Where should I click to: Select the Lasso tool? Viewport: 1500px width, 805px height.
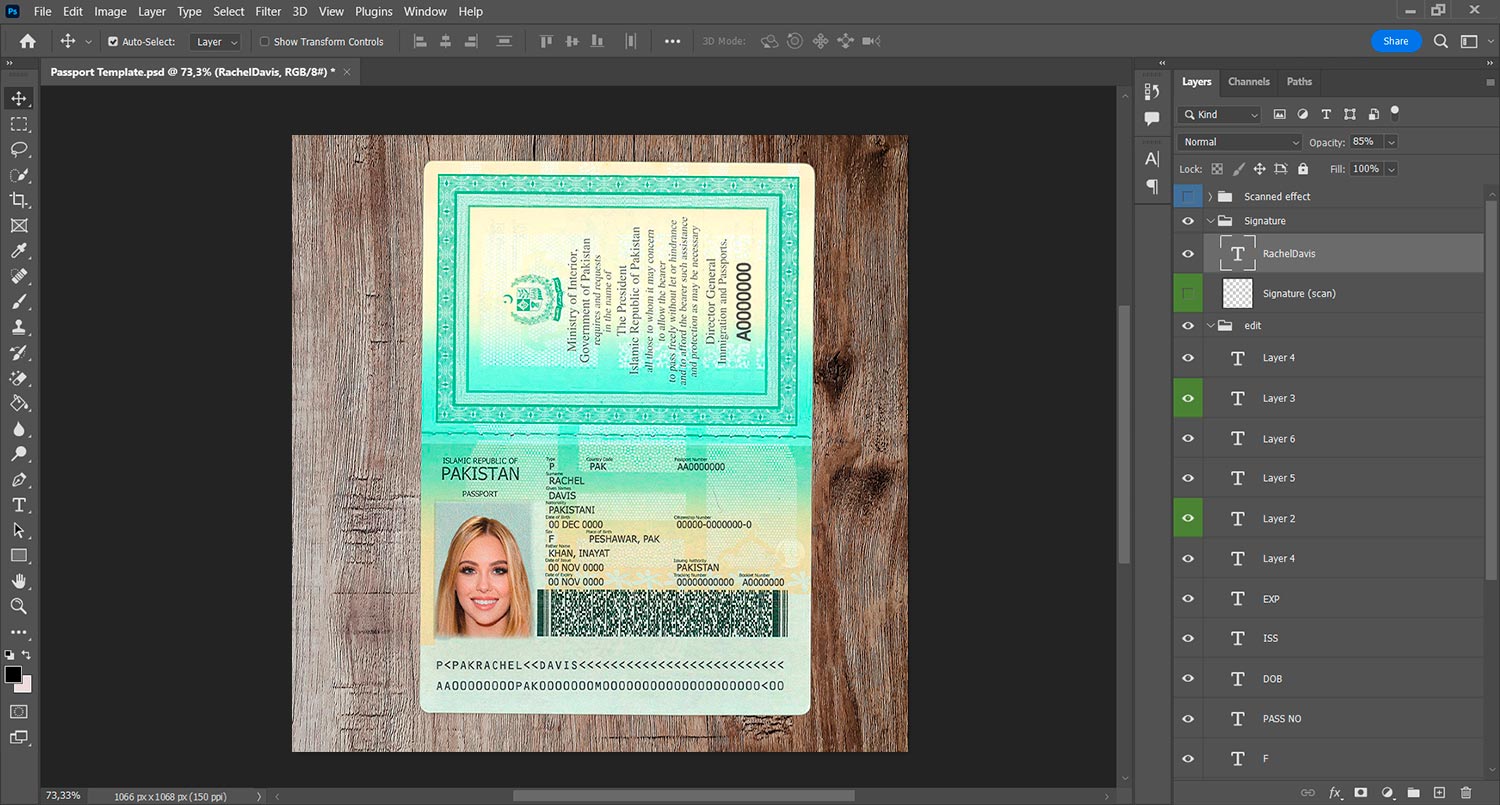pos(19,149)
